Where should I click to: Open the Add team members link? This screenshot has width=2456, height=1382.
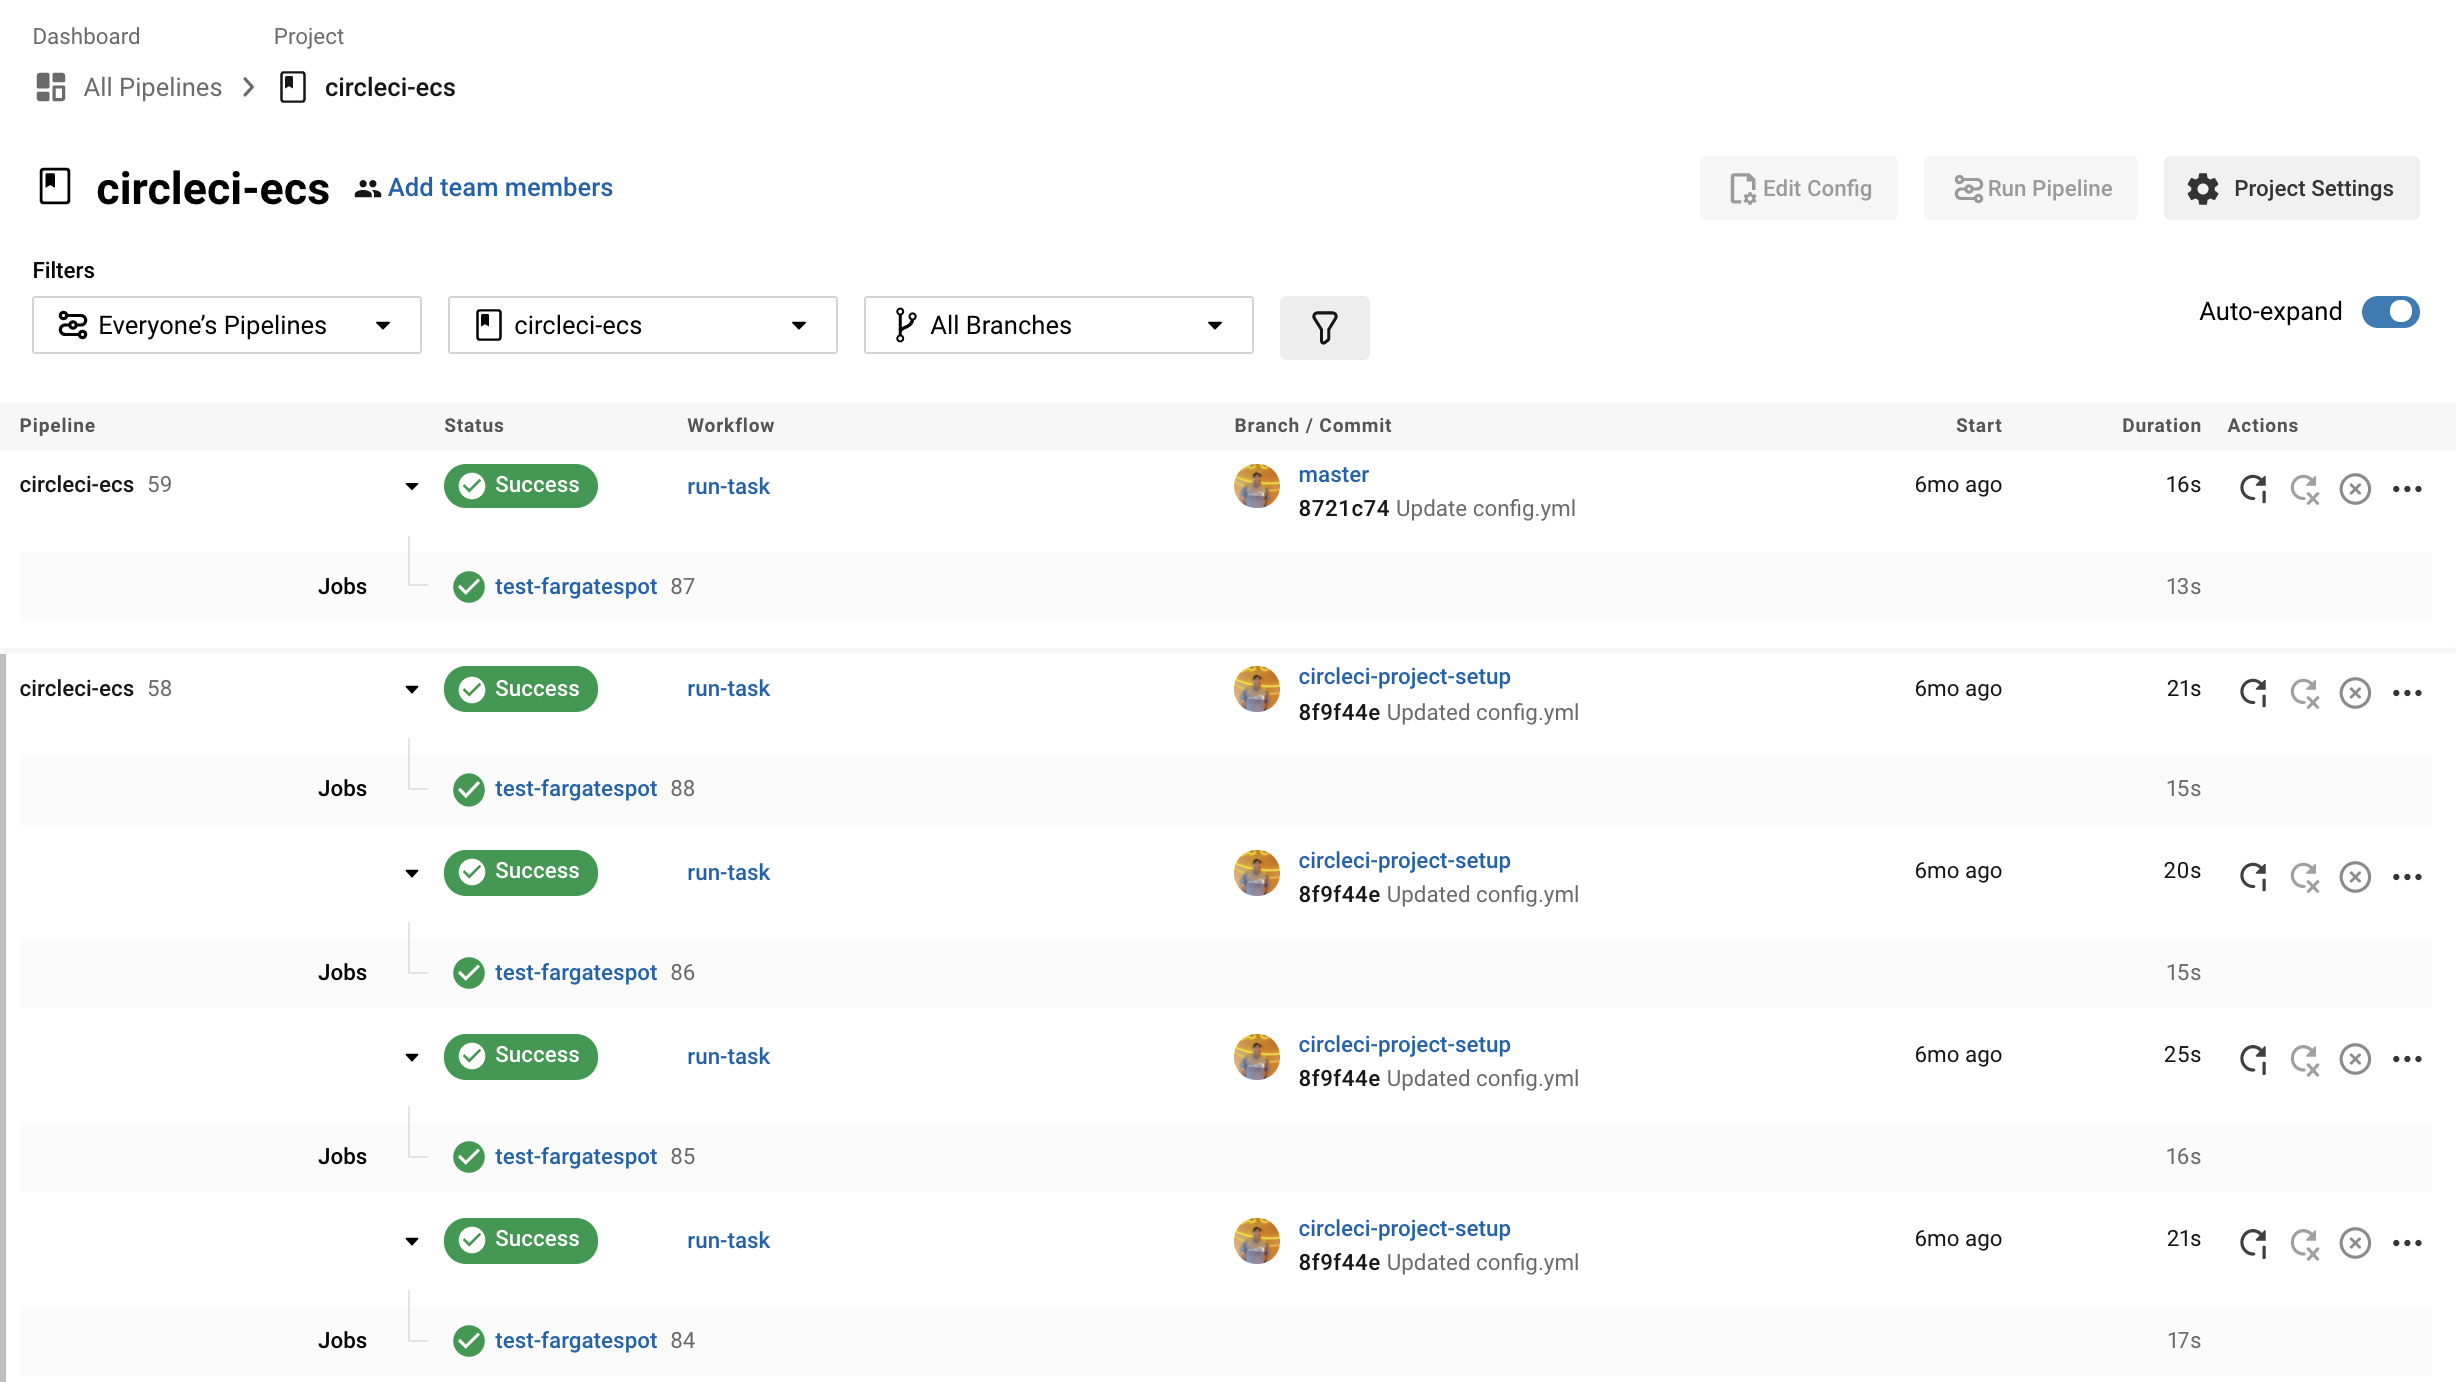[x=500, y=187]
